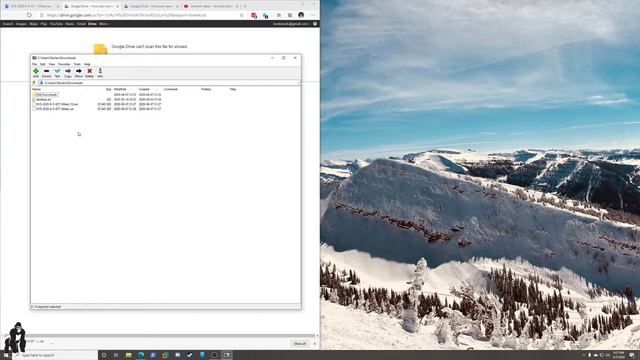
Task: Click the red Delete icon in 7-Zip
Action: (89, 72)
